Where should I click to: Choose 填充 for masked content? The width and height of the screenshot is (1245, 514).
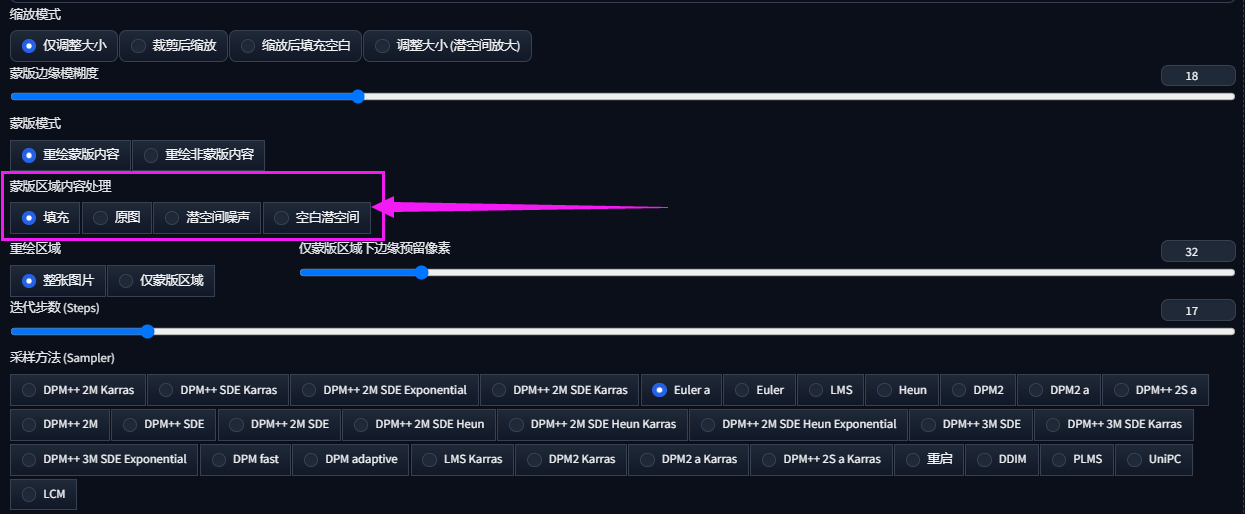click(x=45, y=218)
